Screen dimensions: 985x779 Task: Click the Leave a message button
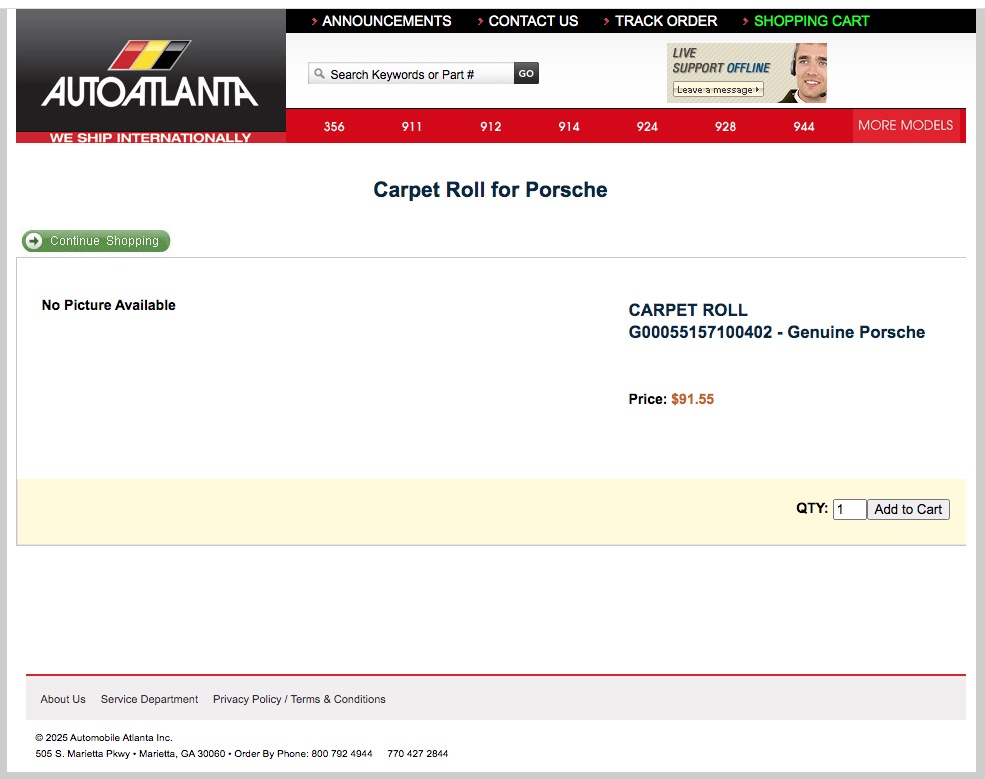coord(718,90)
